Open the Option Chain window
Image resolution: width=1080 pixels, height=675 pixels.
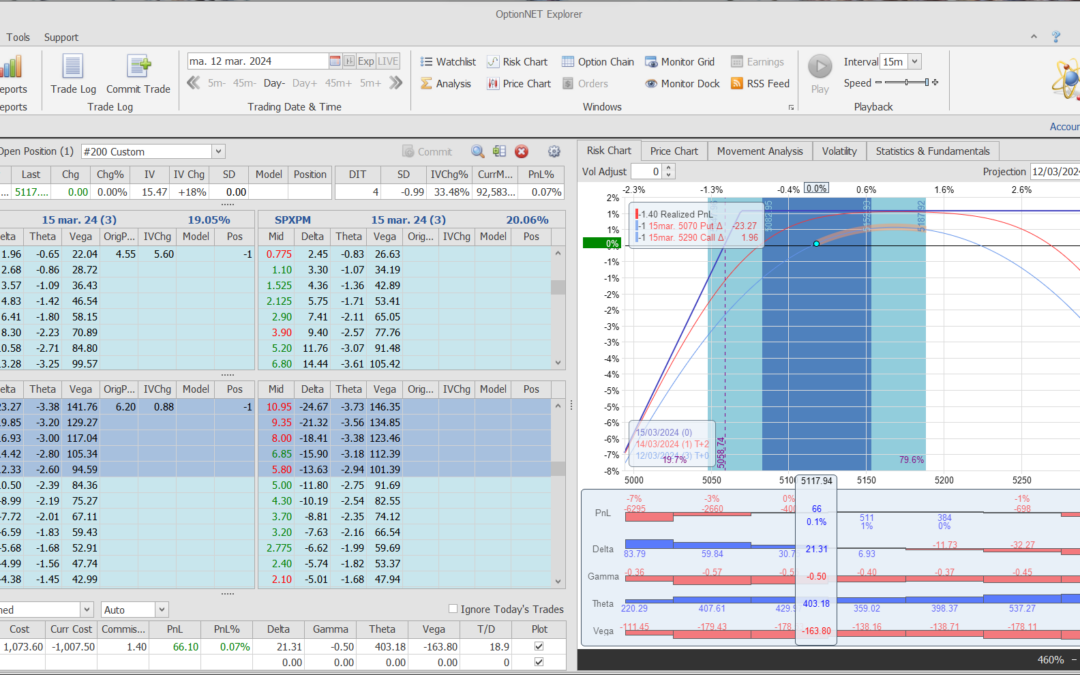[597, 62]
